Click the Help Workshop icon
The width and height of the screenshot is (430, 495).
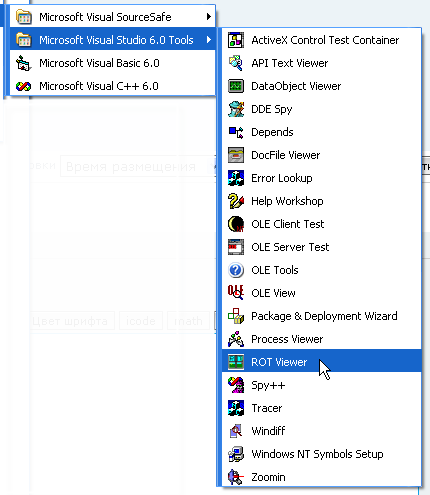(236, 201)
